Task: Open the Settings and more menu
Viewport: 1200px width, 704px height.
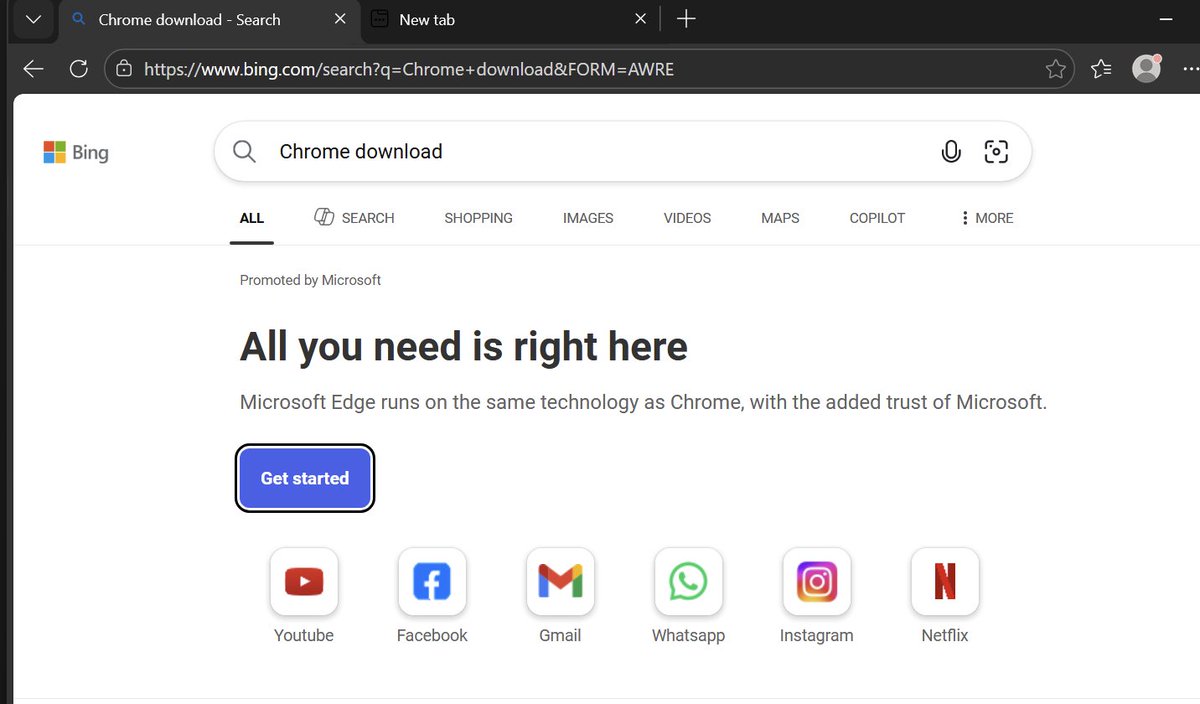Action: pyautogui.click(x=1189, y=69)
